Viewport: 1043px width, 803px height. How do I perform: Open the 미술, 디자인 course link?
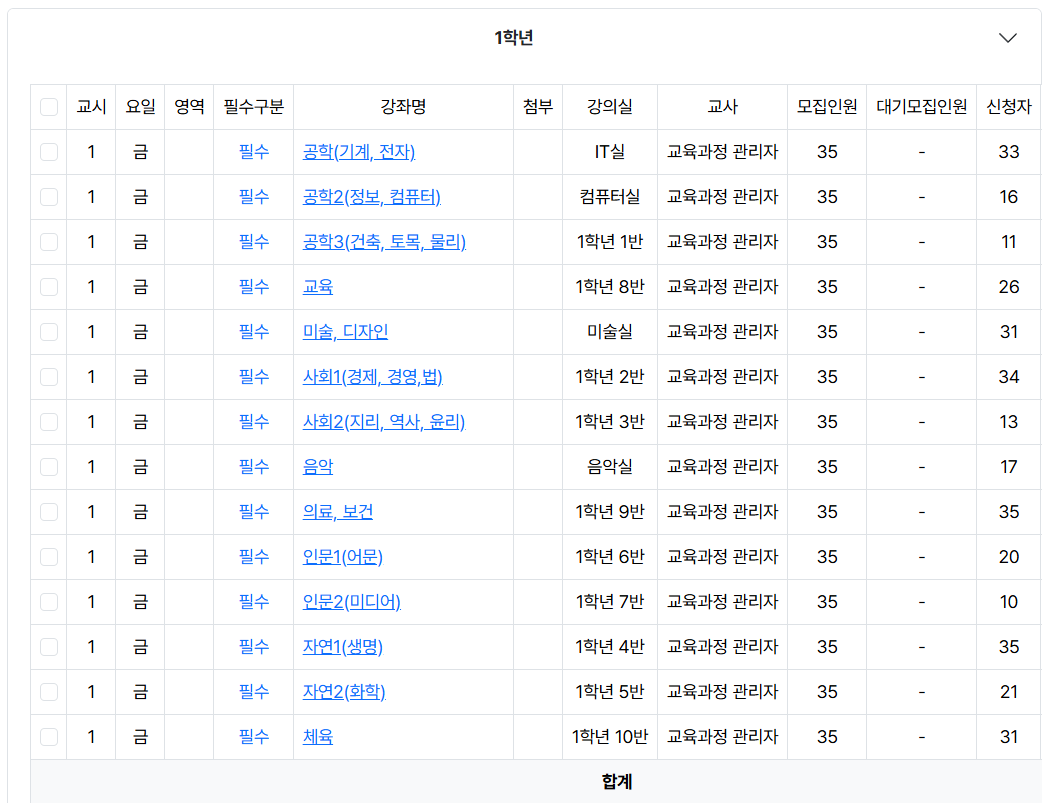[x=345, y=332]
